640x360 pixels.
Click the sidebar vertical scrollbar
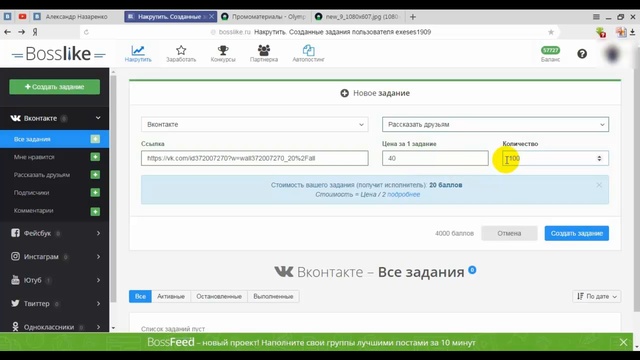pyautogui.click(x=113, y=188)
